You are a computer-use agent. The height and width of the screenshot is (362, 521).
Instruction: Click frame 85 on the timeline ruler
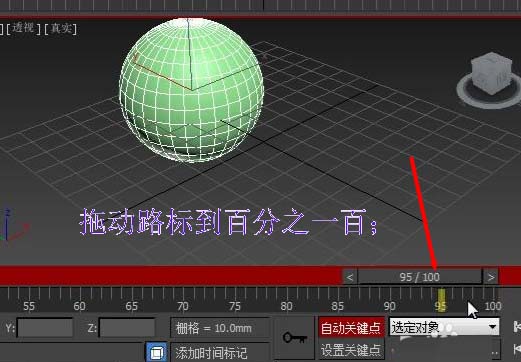(337, 306)
